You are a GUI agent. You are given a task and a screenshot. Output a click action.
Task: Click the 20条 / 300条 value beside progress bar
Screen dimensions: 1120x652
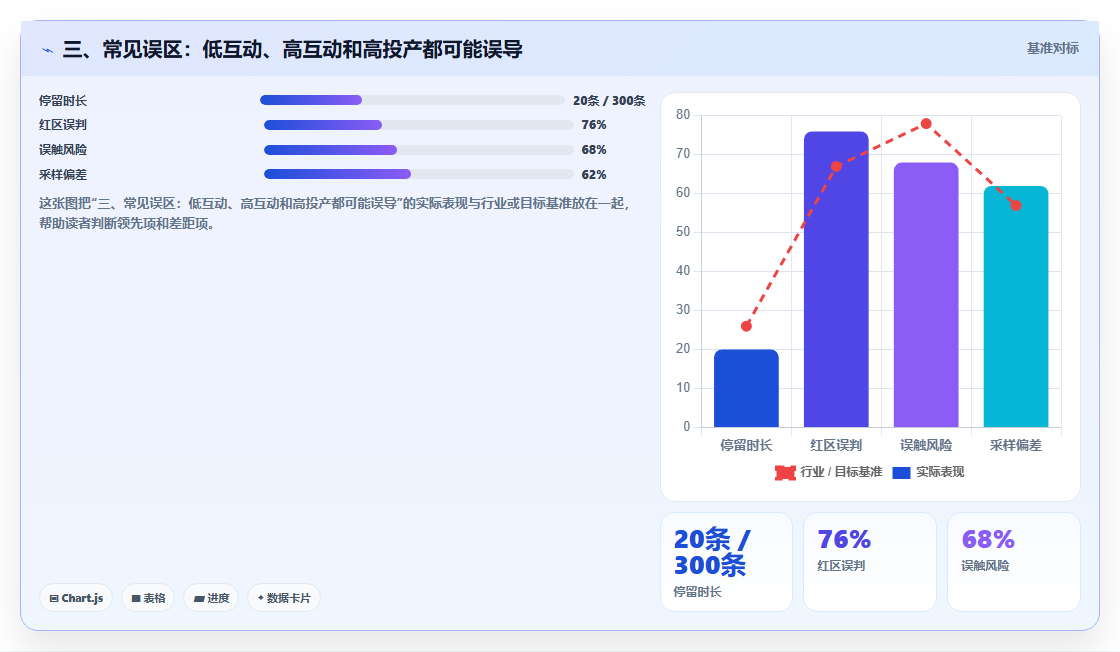point(609,101)
